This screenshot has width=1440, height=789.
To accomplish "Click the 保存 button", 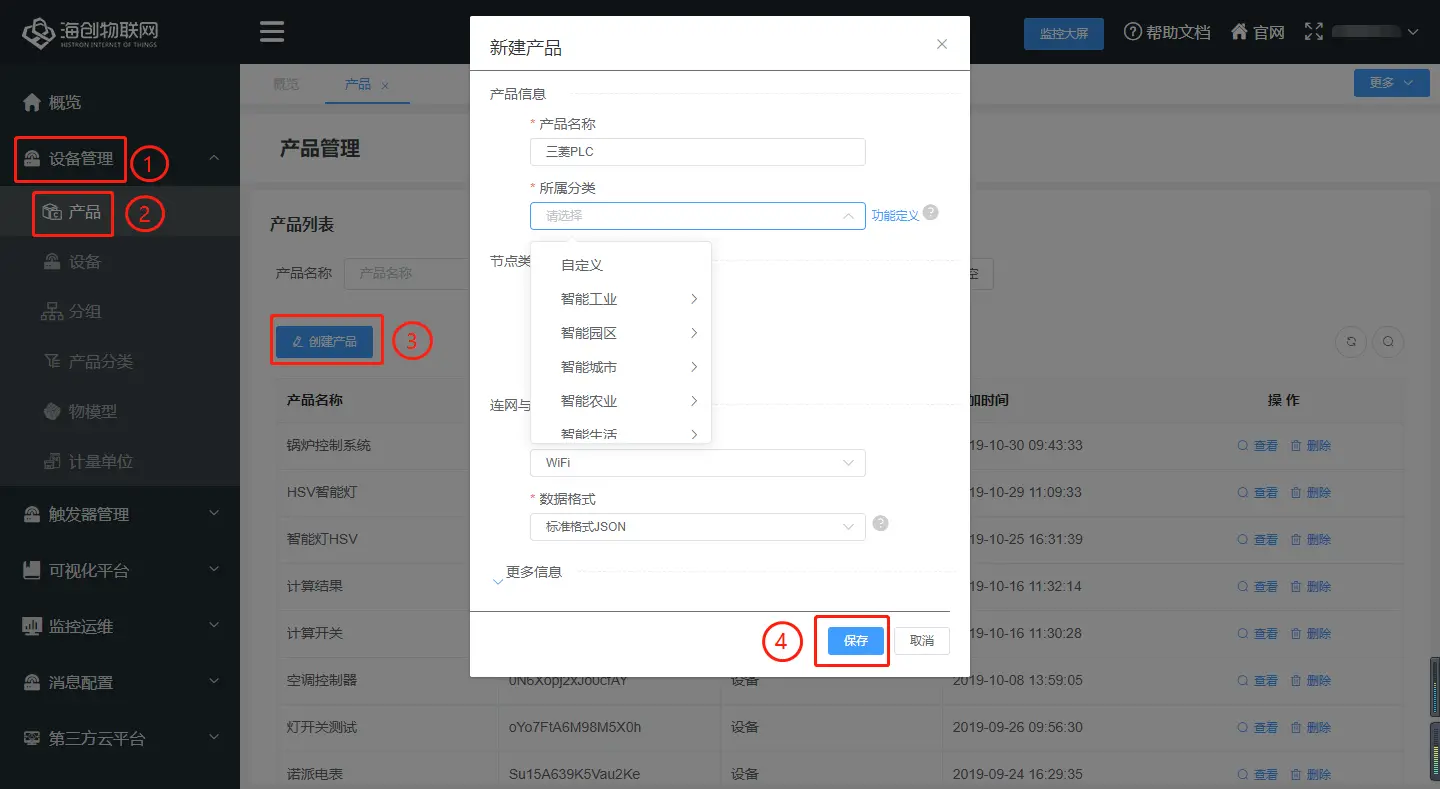I will (x=856, y=641).
